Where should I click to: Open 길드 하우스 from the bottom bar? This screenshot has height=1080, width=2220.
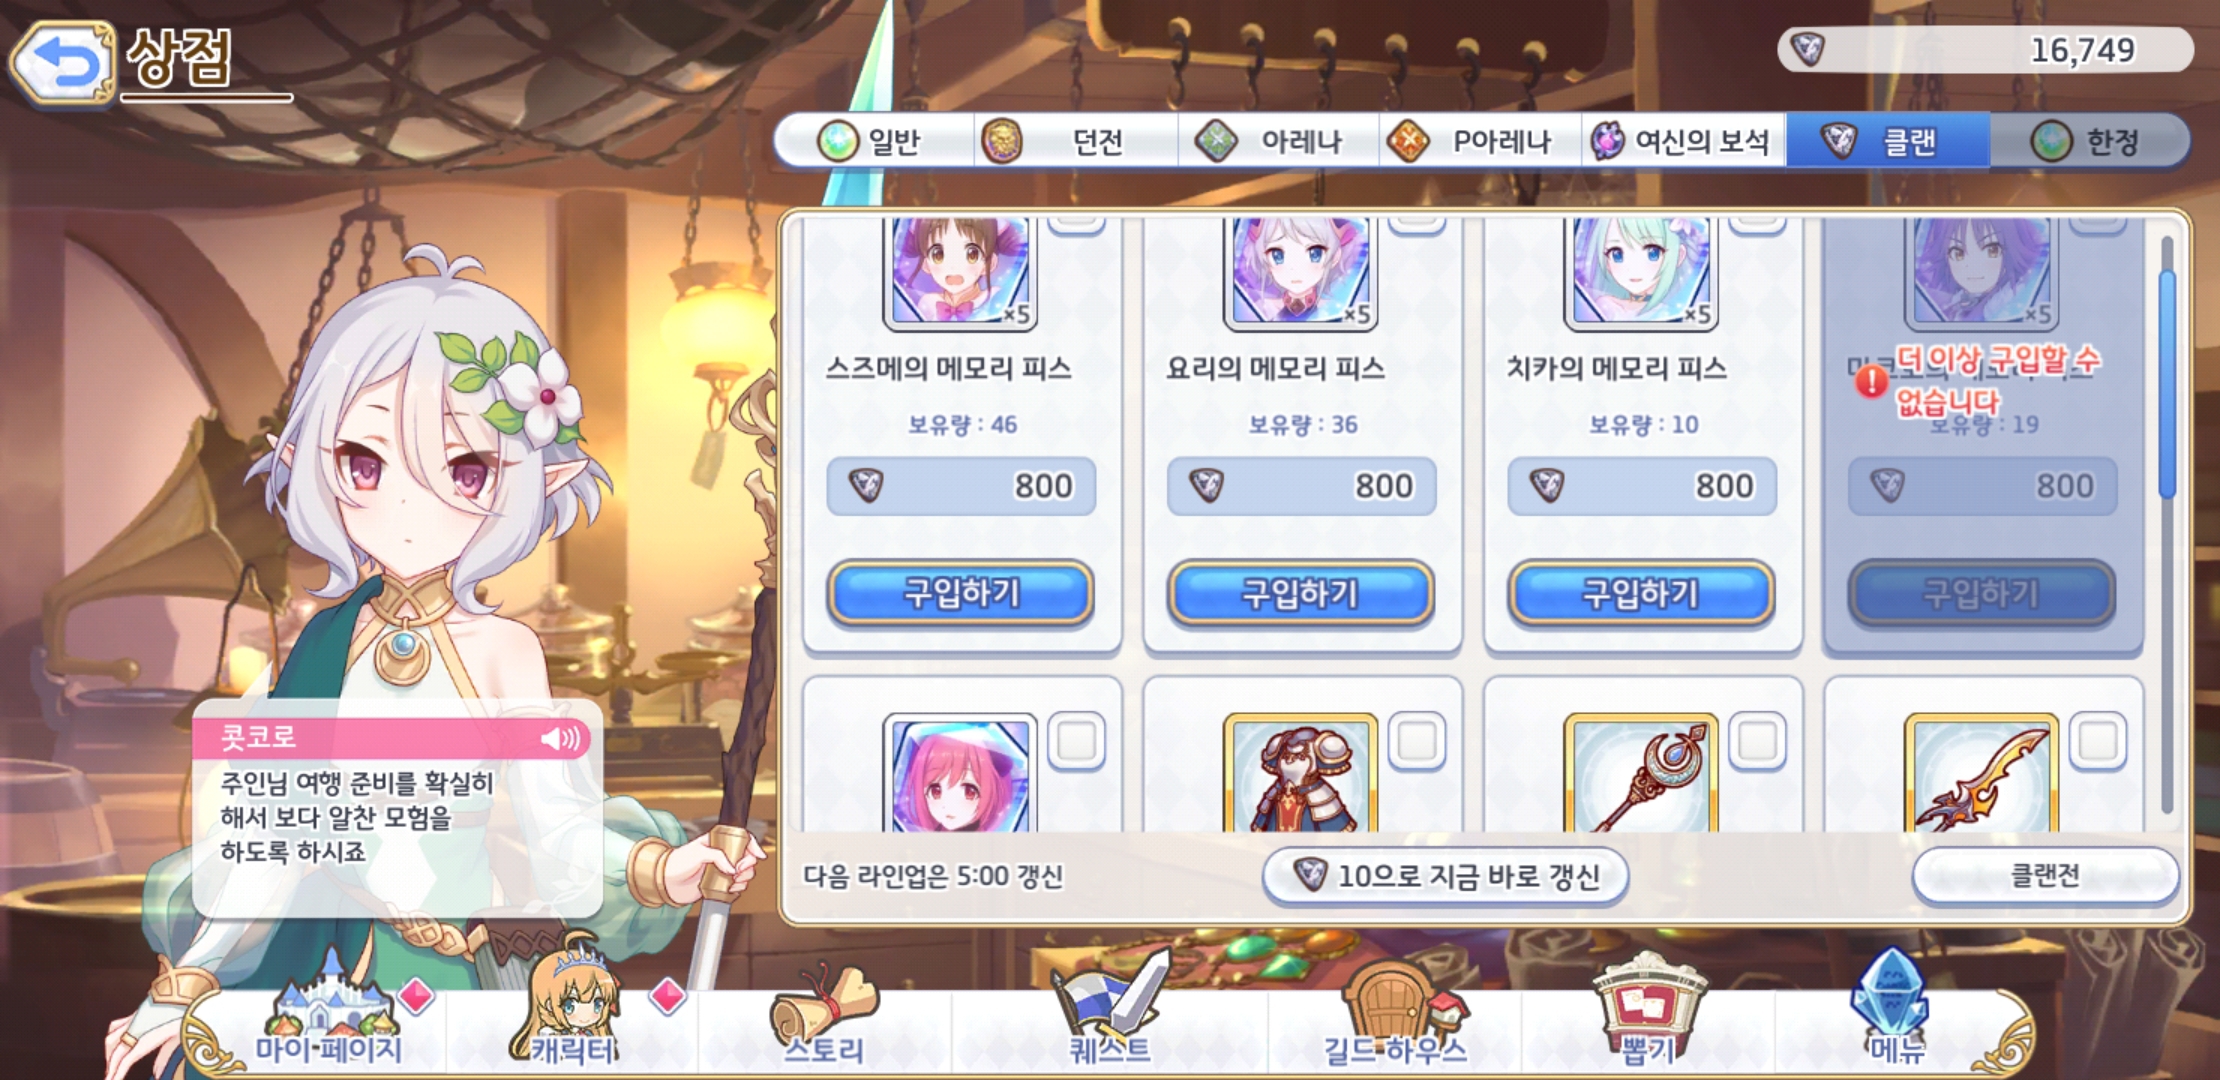(1396, 1014)
